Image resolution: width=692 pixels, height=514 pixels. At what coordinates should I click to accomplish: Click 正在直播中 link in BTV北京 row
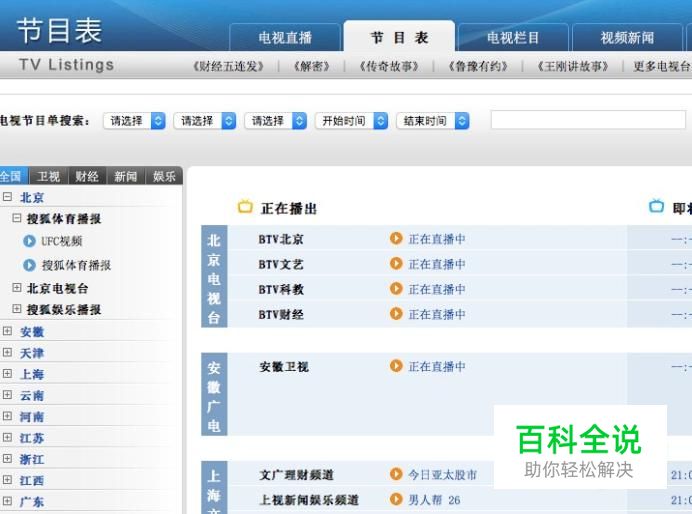coord(437,239)
